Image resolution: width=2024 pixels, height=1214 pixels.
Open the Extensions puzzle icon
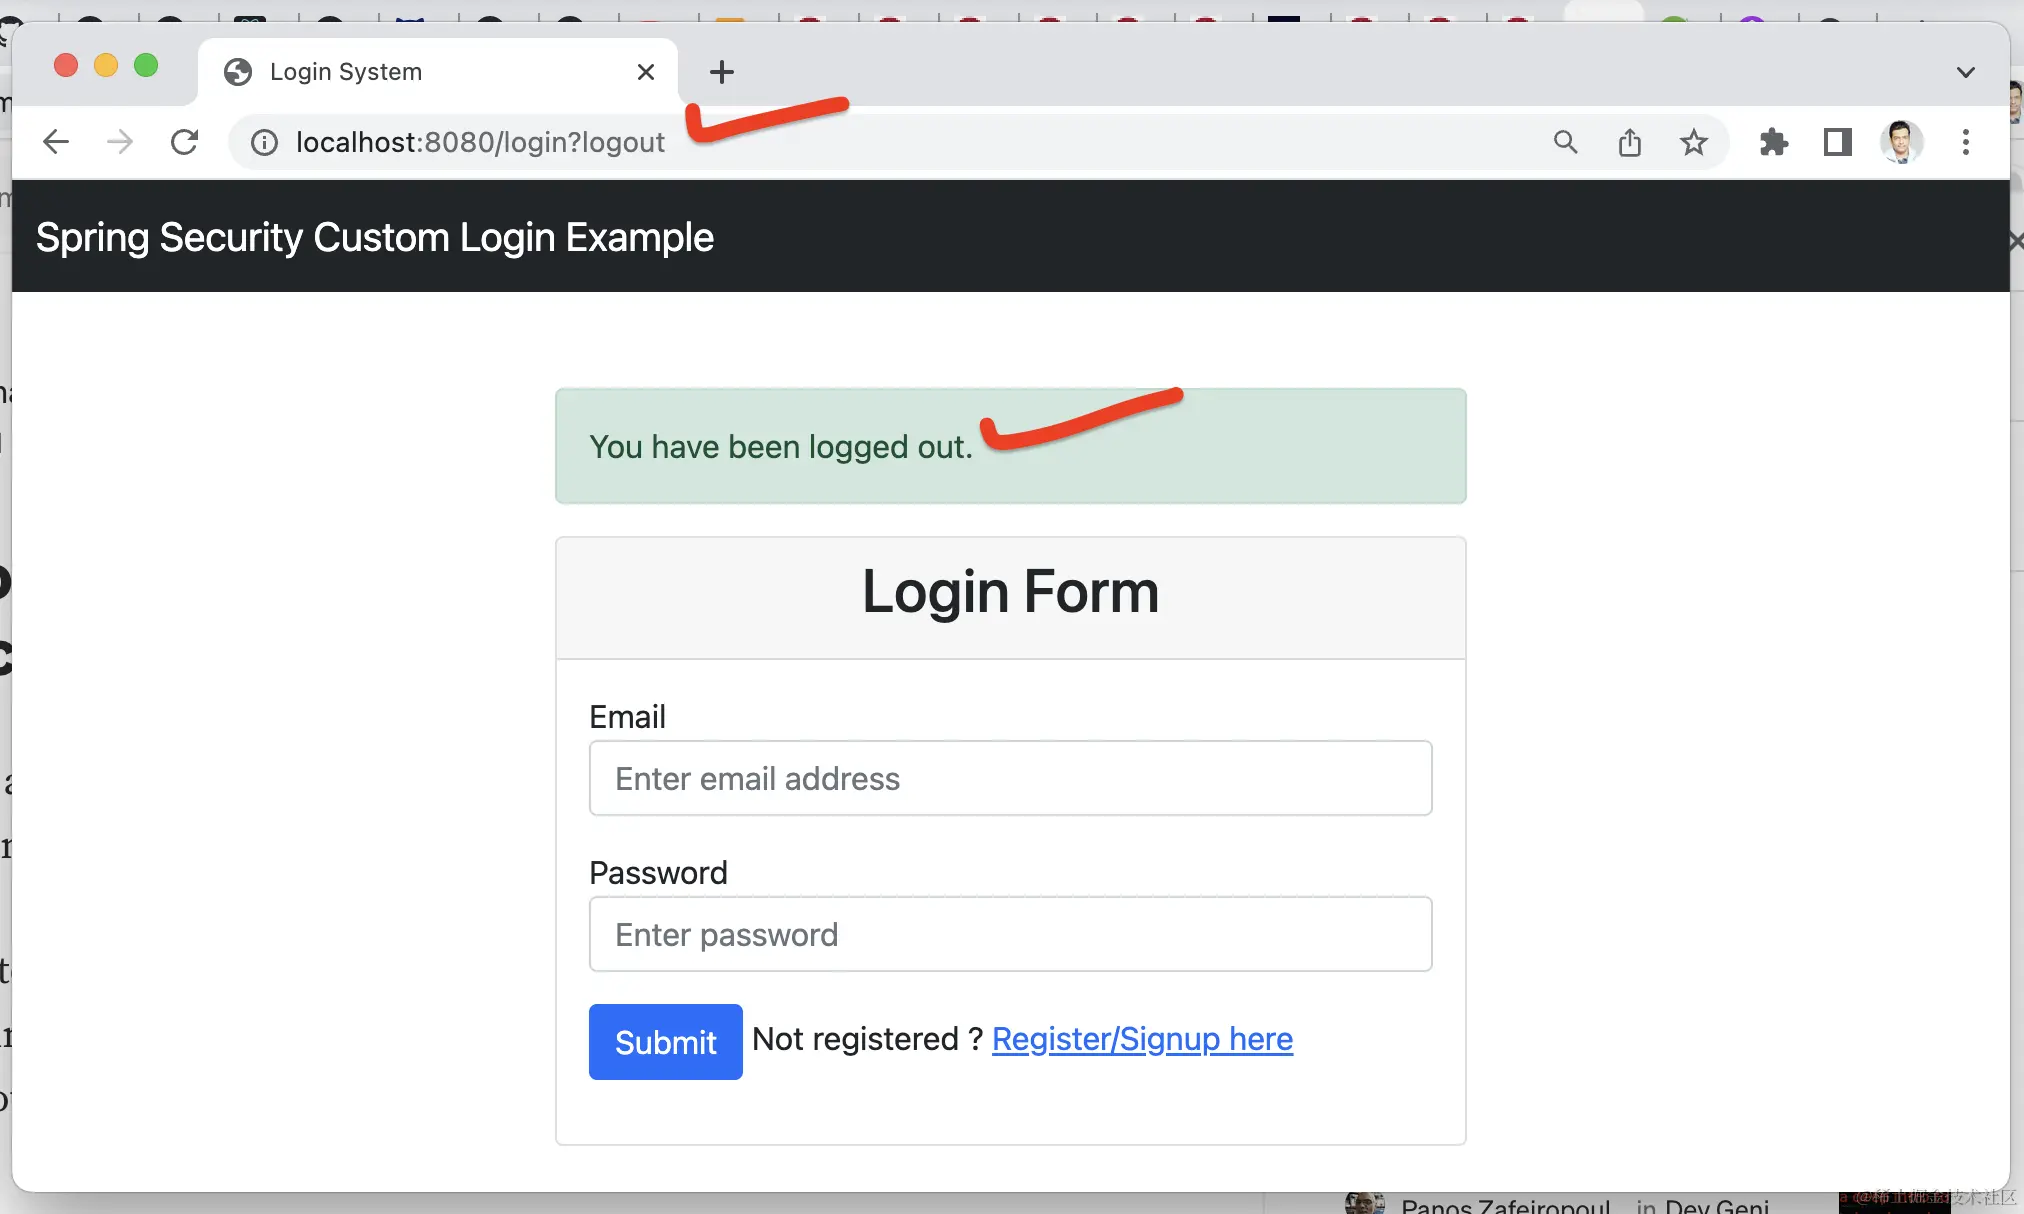[x=1774, y=142]
